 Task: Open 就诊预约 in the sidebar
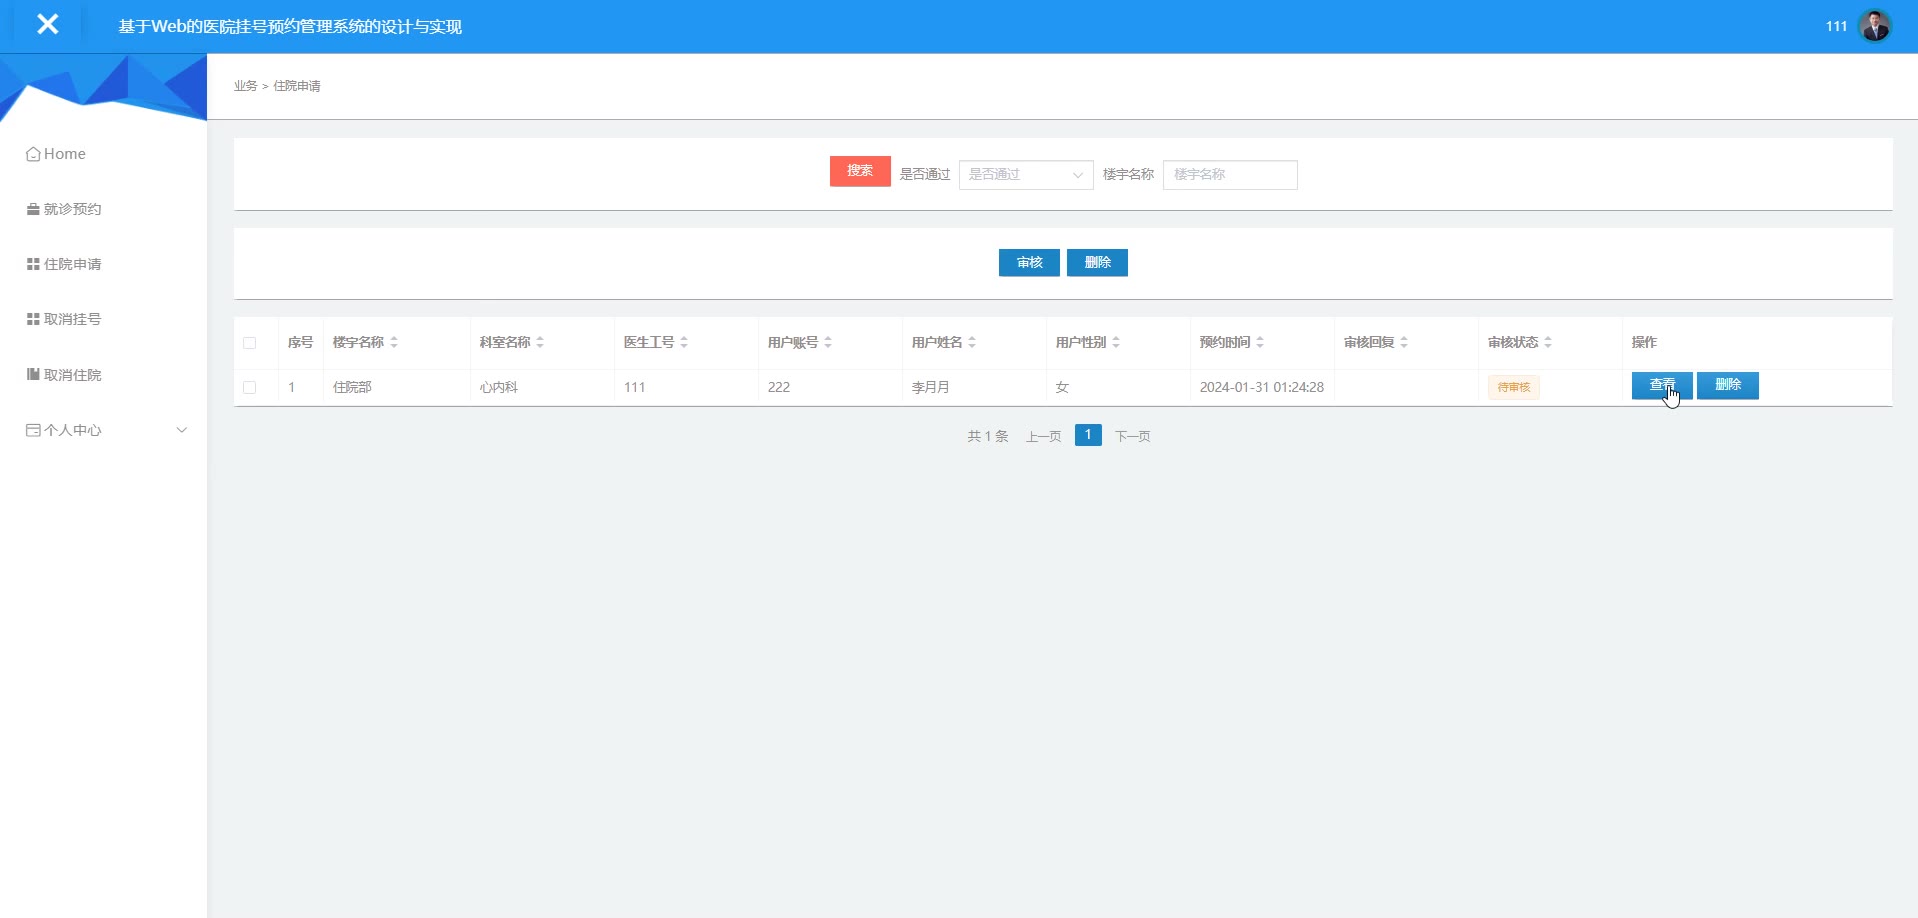tap(64, 209)
